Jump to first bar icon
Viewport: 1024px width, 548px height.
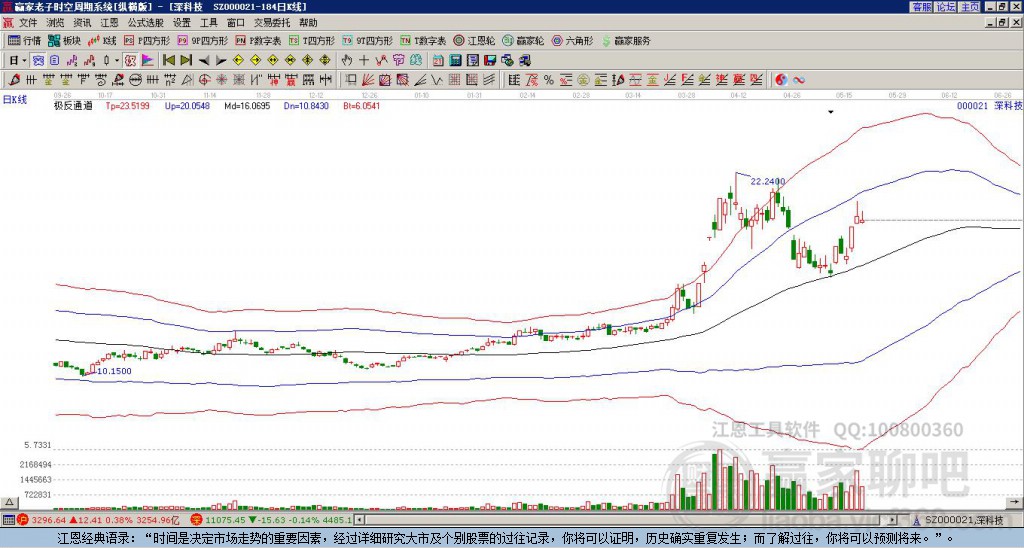pos(168,60)
